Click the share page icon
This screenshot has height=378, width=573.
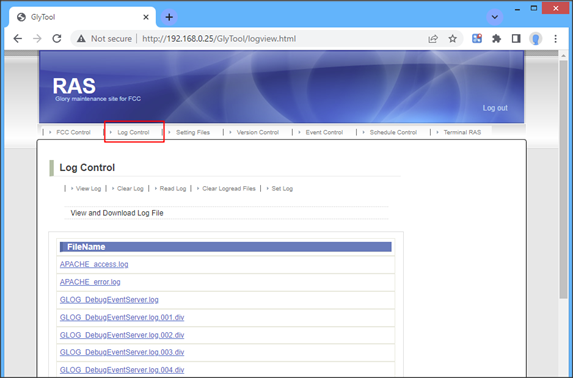coord(433,38)
